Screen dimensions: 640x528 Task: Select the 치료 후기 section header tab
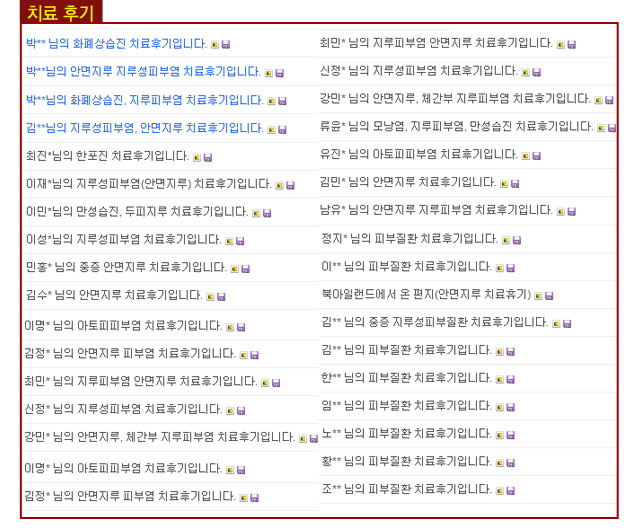click(x=62, y=13)
